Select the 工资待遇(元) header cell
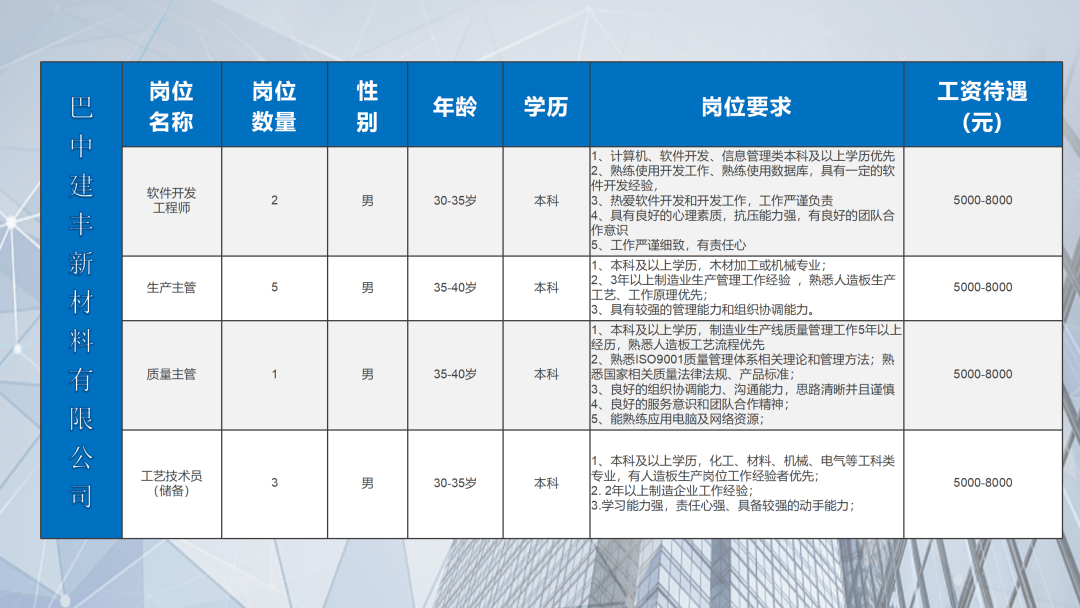 pyautogui.click(x=982, y=106)
